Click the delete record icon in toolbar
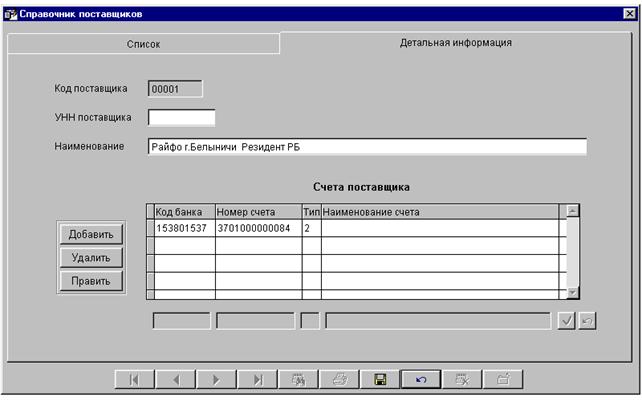 pos(462,379)
